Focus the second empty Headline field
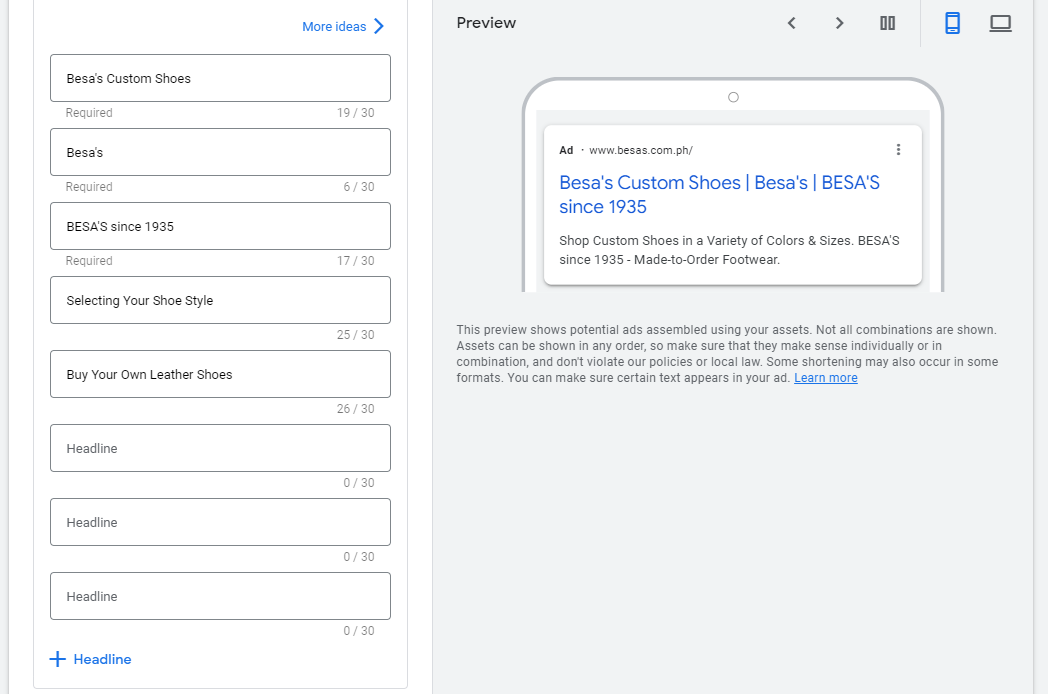The width and height of the screenshot is (1048, 694). click(221, 522)
